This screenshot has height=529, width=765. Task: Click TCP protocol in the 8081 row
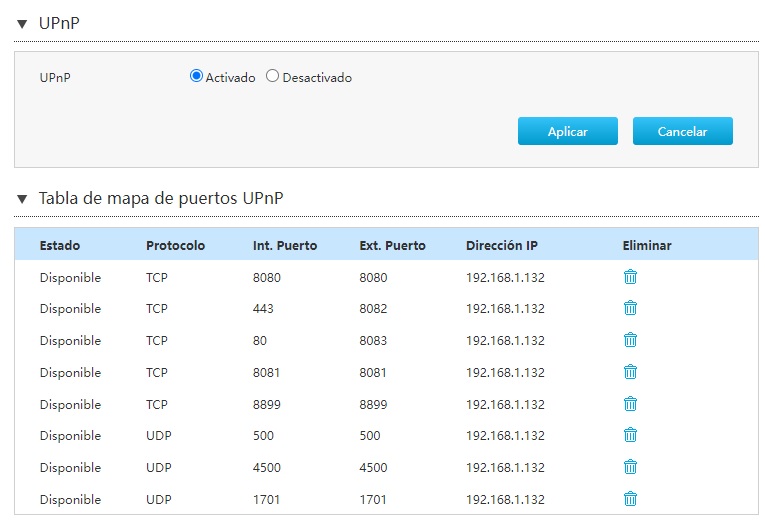pyautogui.click(x=157, y=372)
